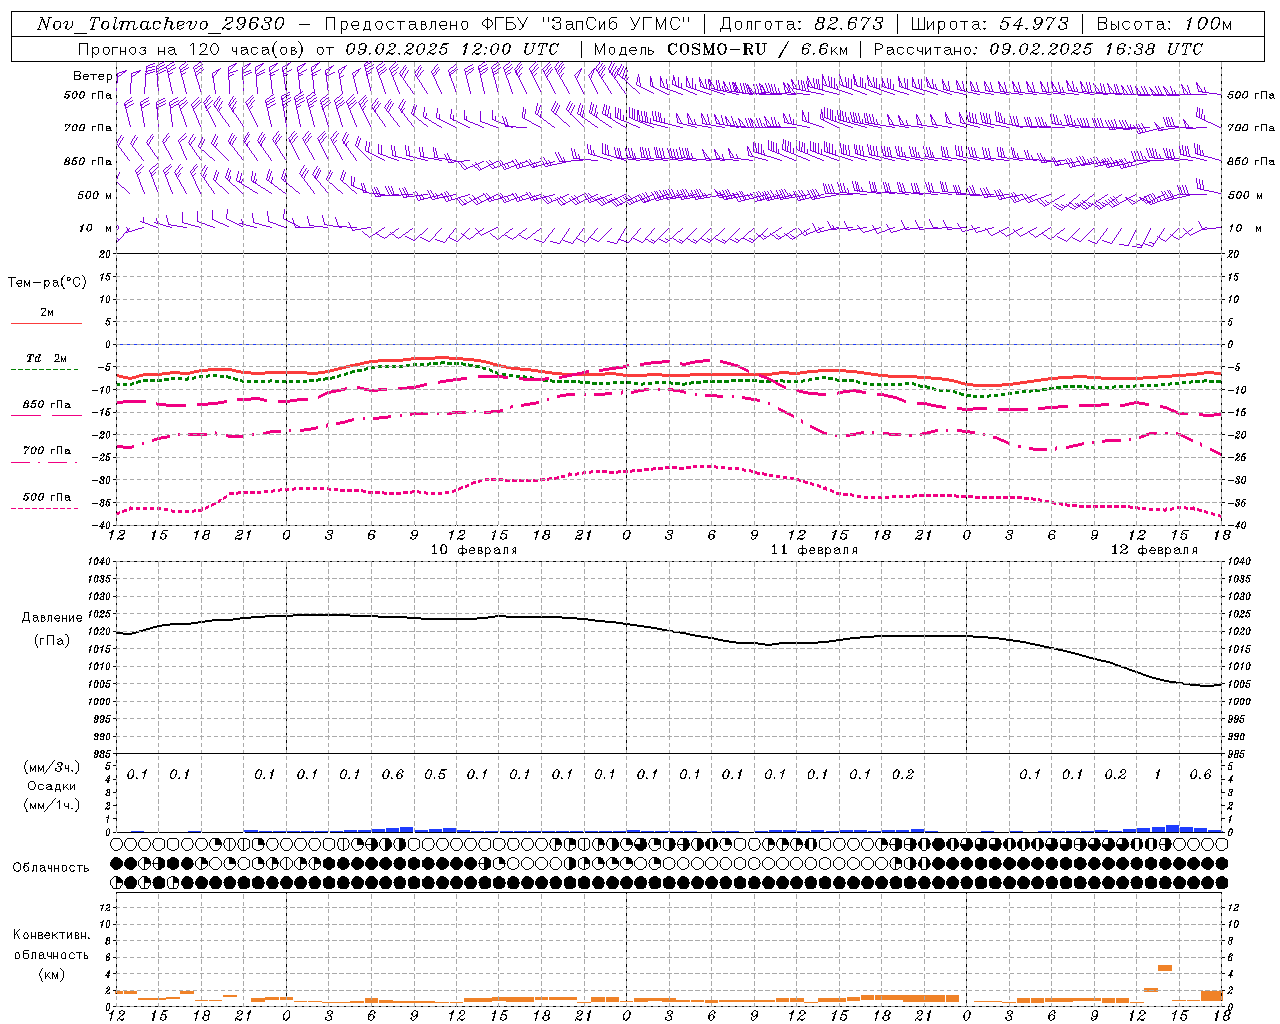Click the tallest orange convective cloud bar
Viewport: 1280px width, 1024px height.
(1165, 968)
